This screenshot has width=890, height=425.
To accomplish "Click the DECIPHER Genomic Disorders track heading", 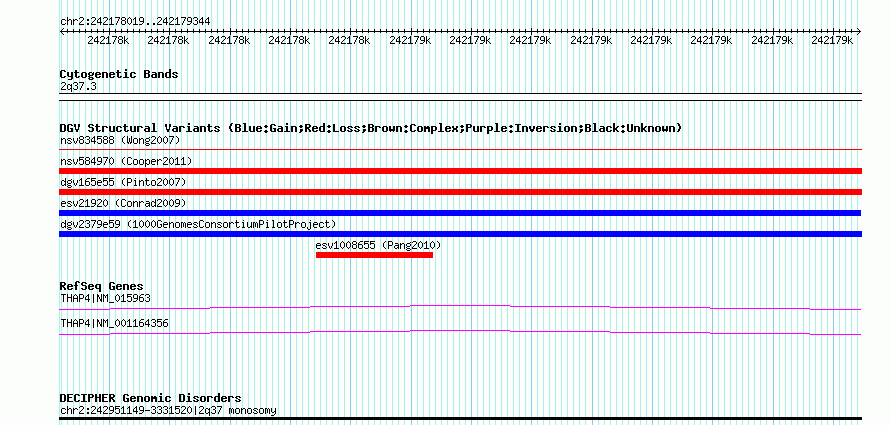I will pos(150,398).
